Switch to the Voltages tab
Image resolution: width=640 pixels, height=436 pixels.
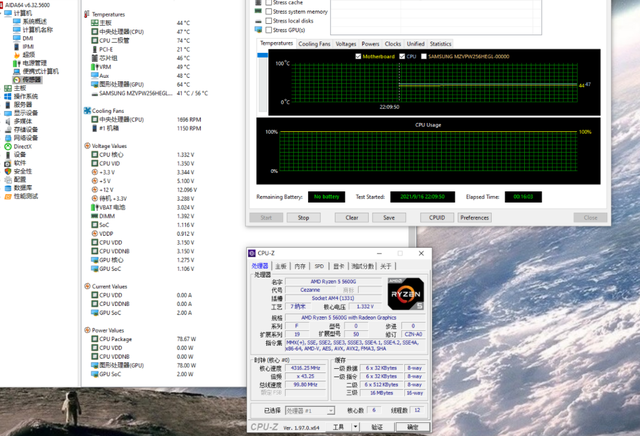pos(346,44)
